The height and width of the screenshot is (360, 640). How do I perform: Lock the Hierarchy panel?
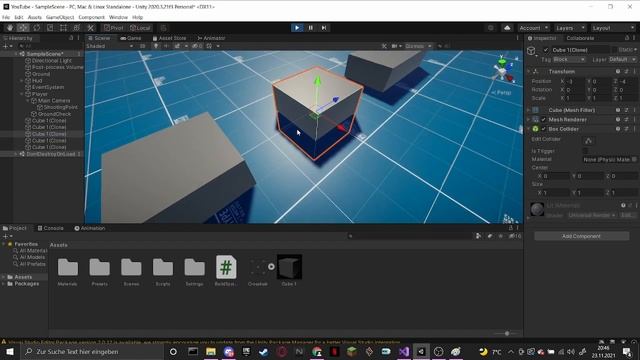[x=71, y=38]
